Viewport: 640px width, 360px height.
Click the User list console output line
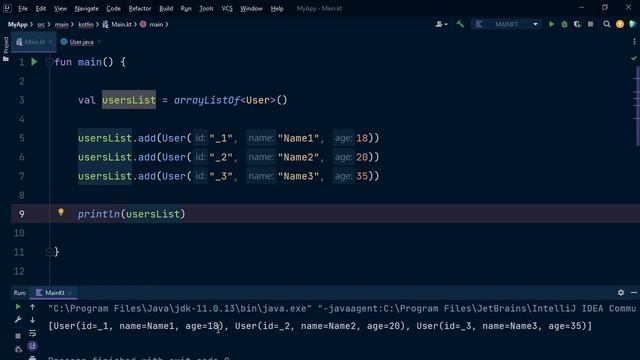tap(320, 326)
